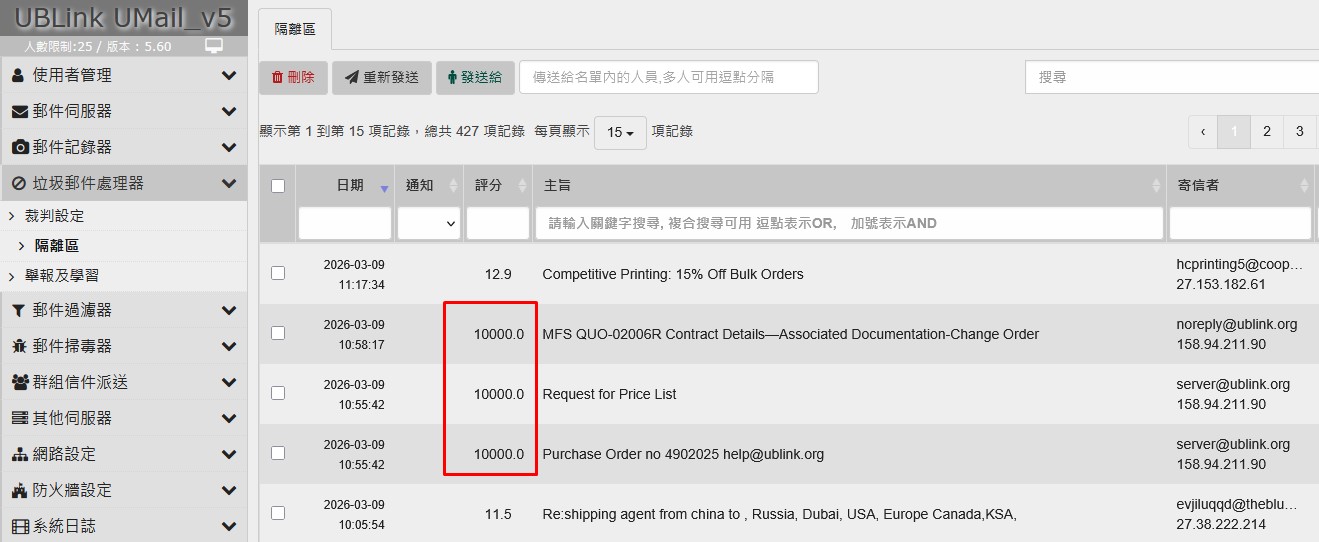Open 使用者管理 user management menu
The image size is (1319, 542).
click(x=123, y=75)
